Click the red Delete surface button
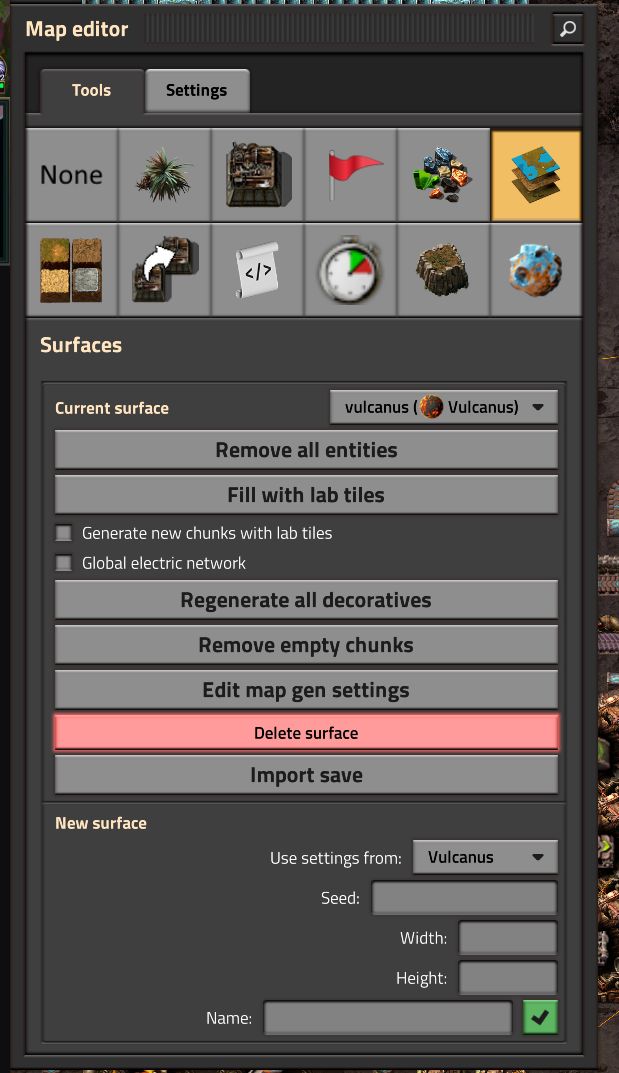Viewport: 619px width, 1073px height. click(x=306, y=733)
